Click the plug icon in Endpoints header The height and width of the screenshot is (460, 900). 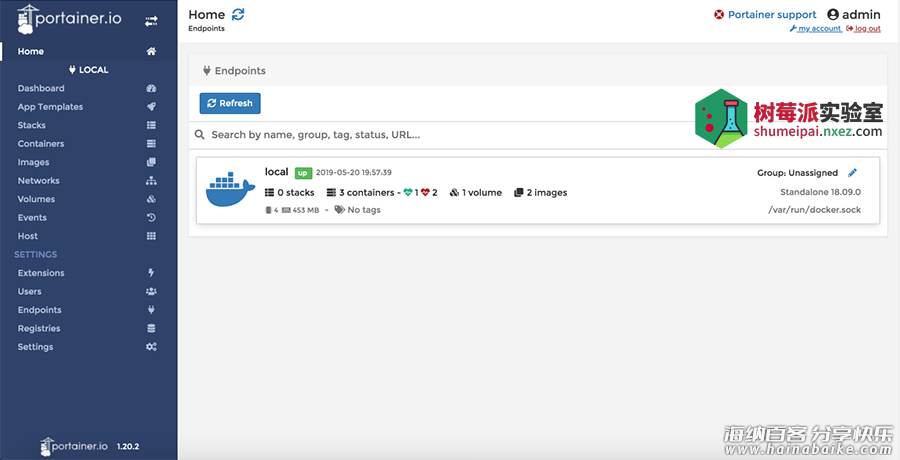pos(206,71)
